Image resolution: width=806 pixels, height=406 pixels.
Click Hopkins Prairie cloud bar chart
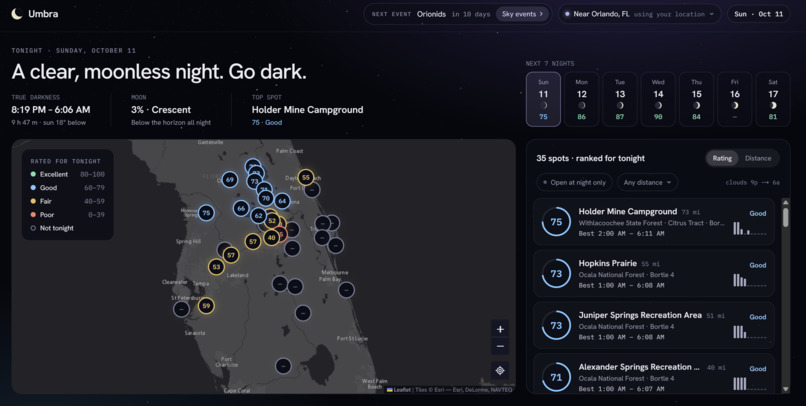[749, 281]
